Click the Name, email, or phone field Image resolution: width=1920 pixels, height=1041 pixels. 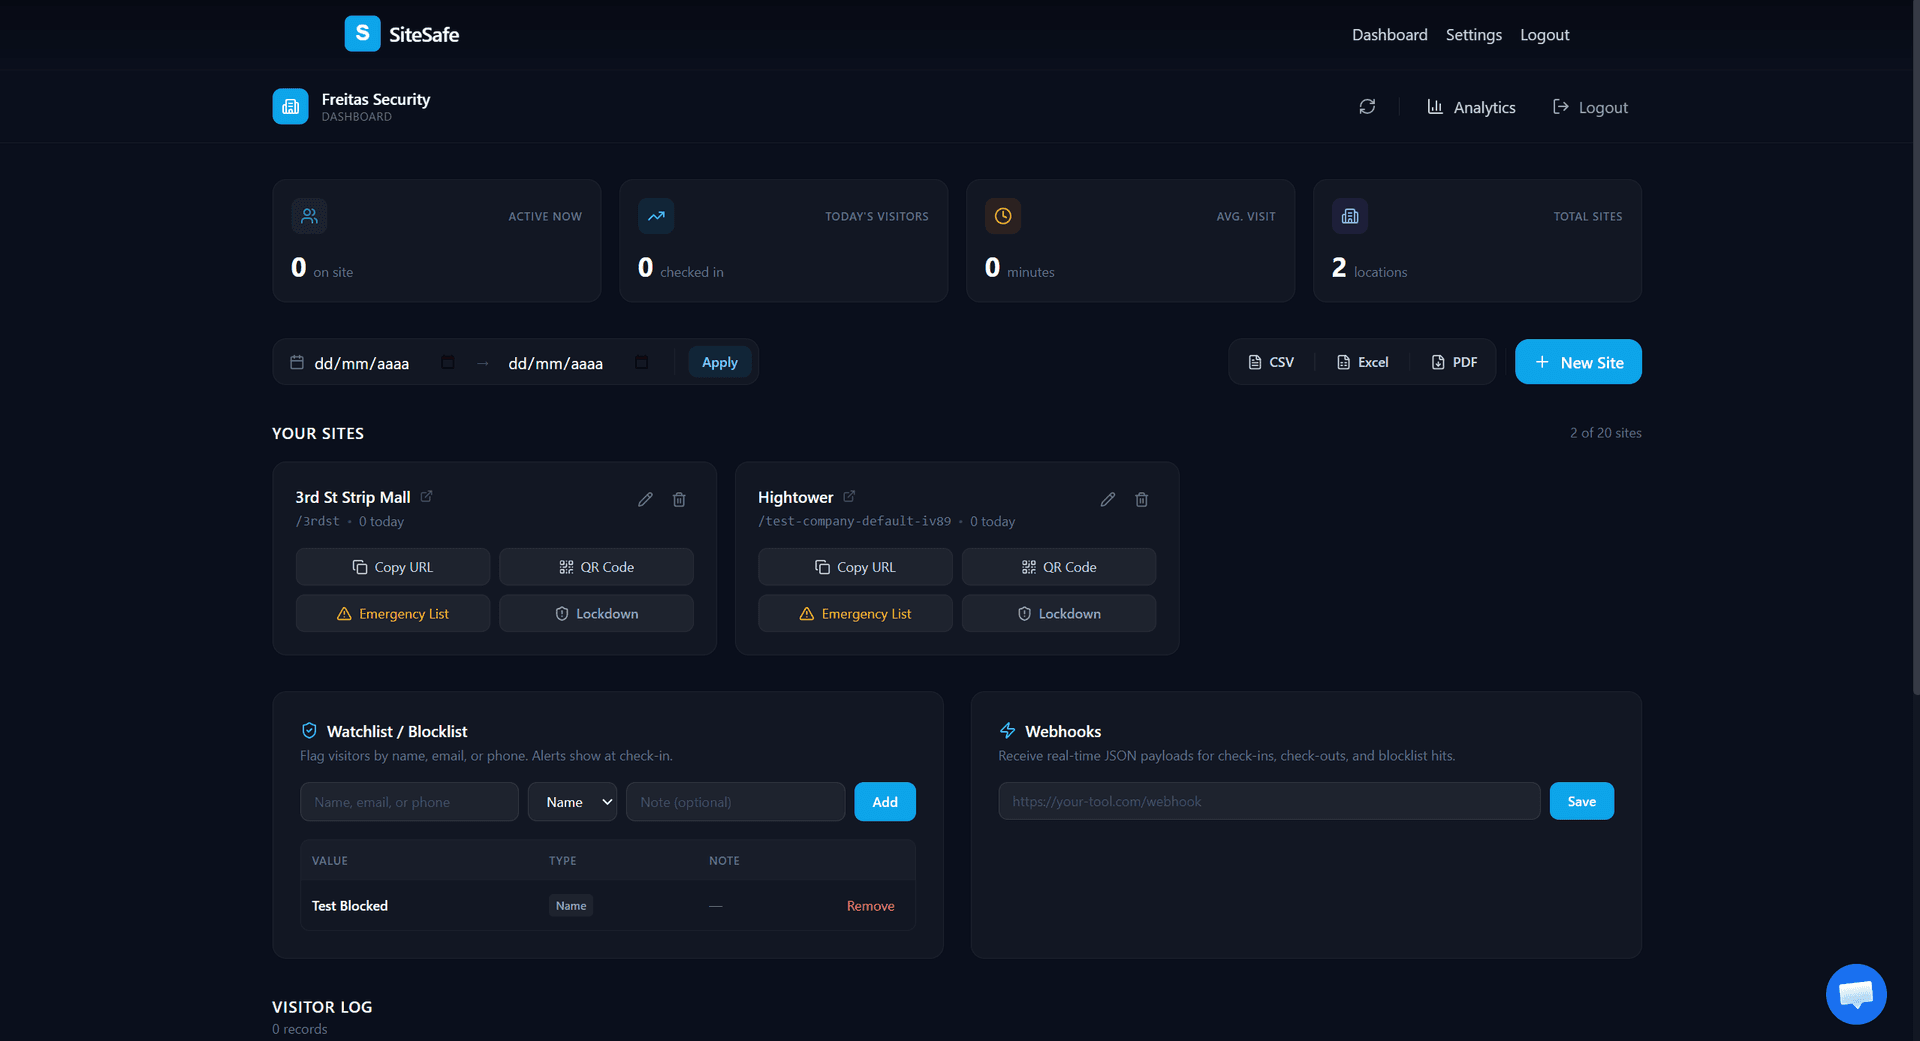point(409,802)
